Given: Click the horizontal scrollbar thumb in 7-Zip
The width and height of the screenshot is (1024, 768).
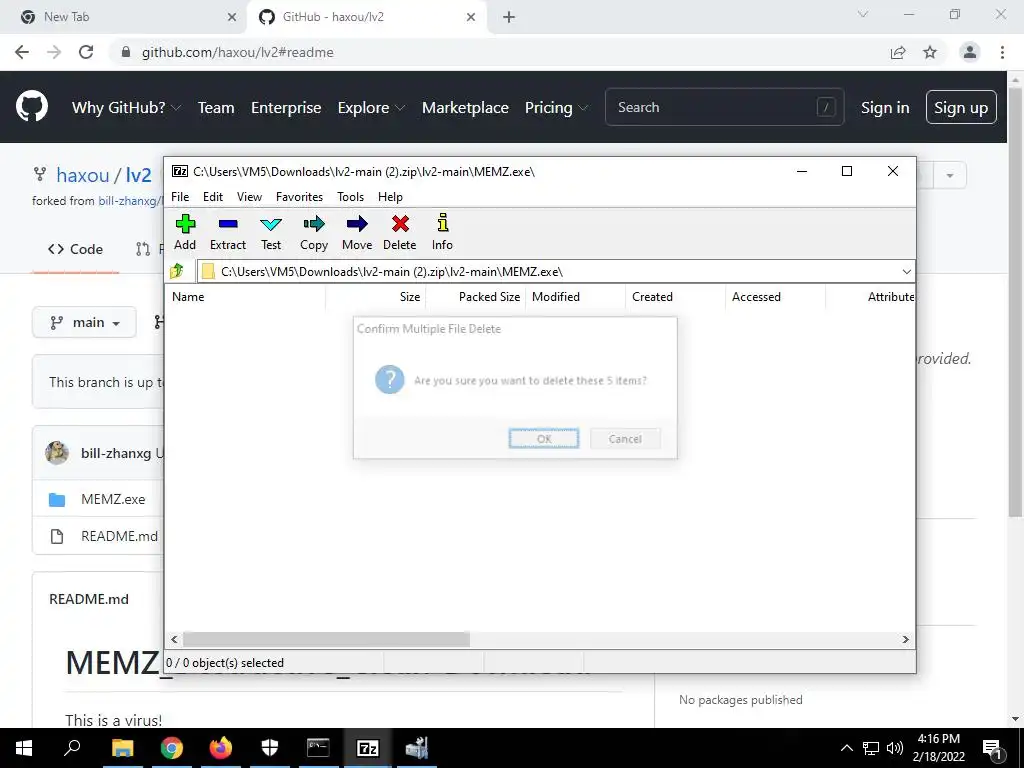Looking at the screenshot, I should (326, 639).
